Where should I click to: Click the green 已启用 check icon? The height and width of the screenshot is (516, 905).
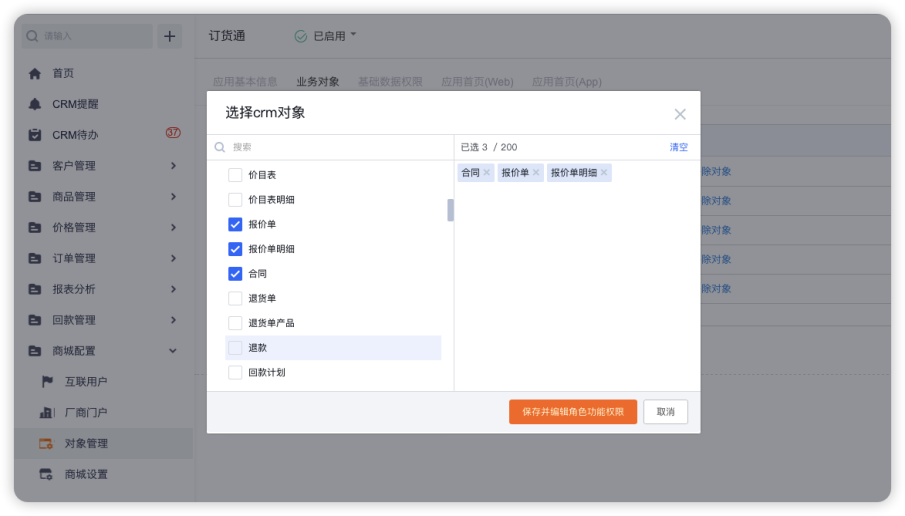[301, 36]
